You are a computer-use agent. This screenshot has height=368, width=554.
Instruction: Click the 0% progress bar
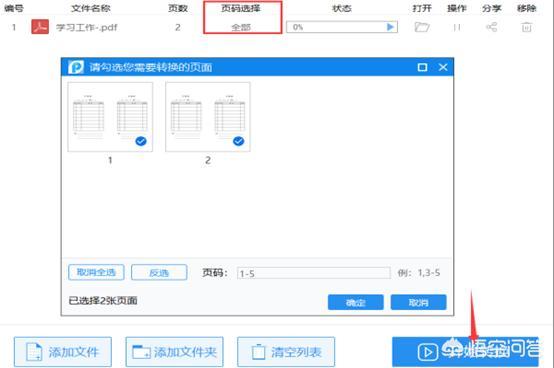pyautogui.click(x=342, y=27)
